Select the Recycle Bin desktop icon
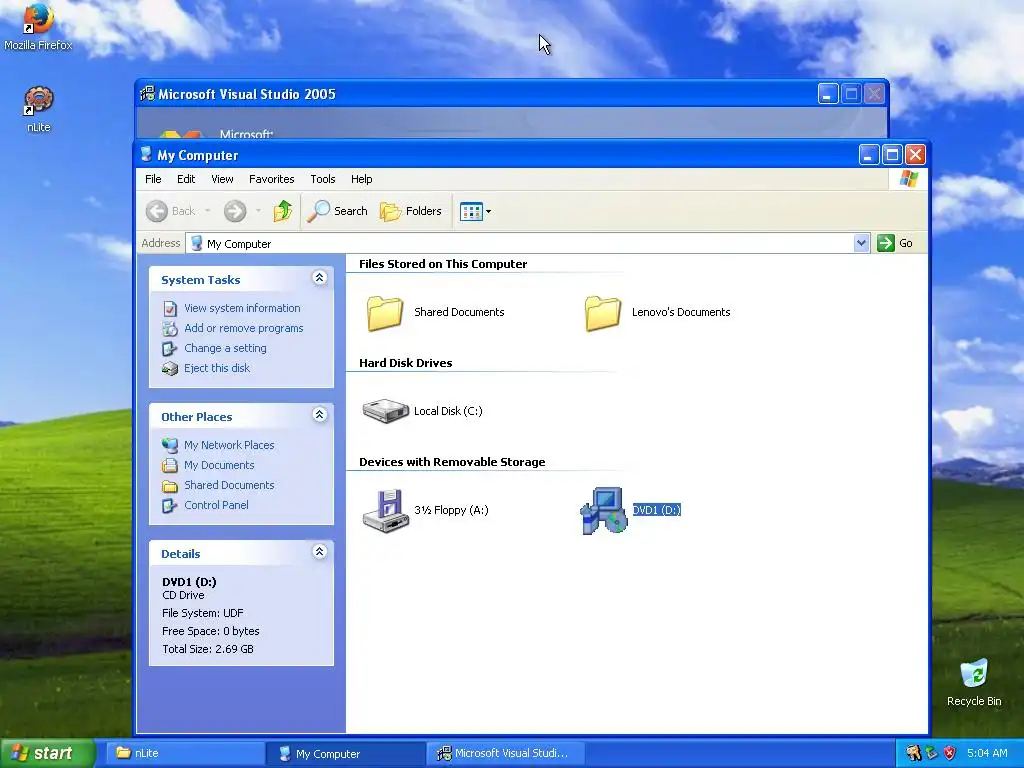 pyautogui.click(x=974, y=683)
